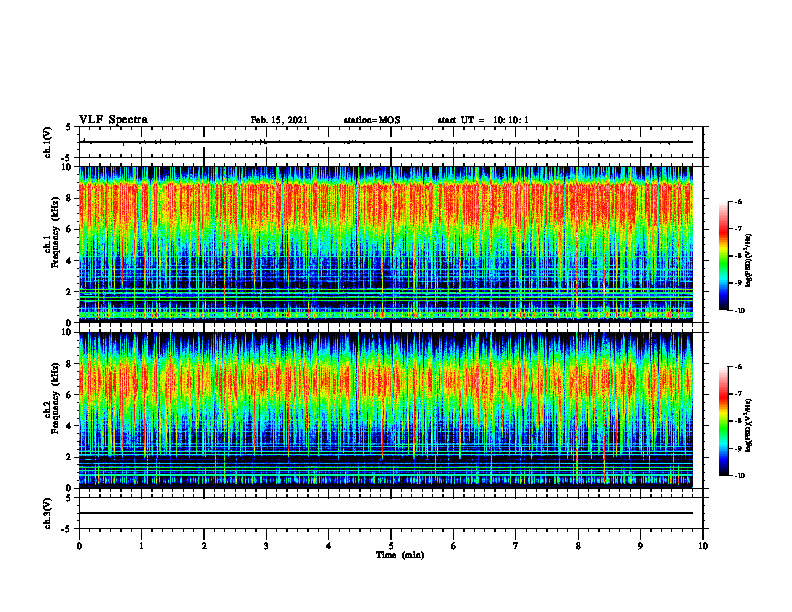Click the ch.1 frequency tick "10"
This screenshot has width=792, height=612.
(x=69, y=167)
